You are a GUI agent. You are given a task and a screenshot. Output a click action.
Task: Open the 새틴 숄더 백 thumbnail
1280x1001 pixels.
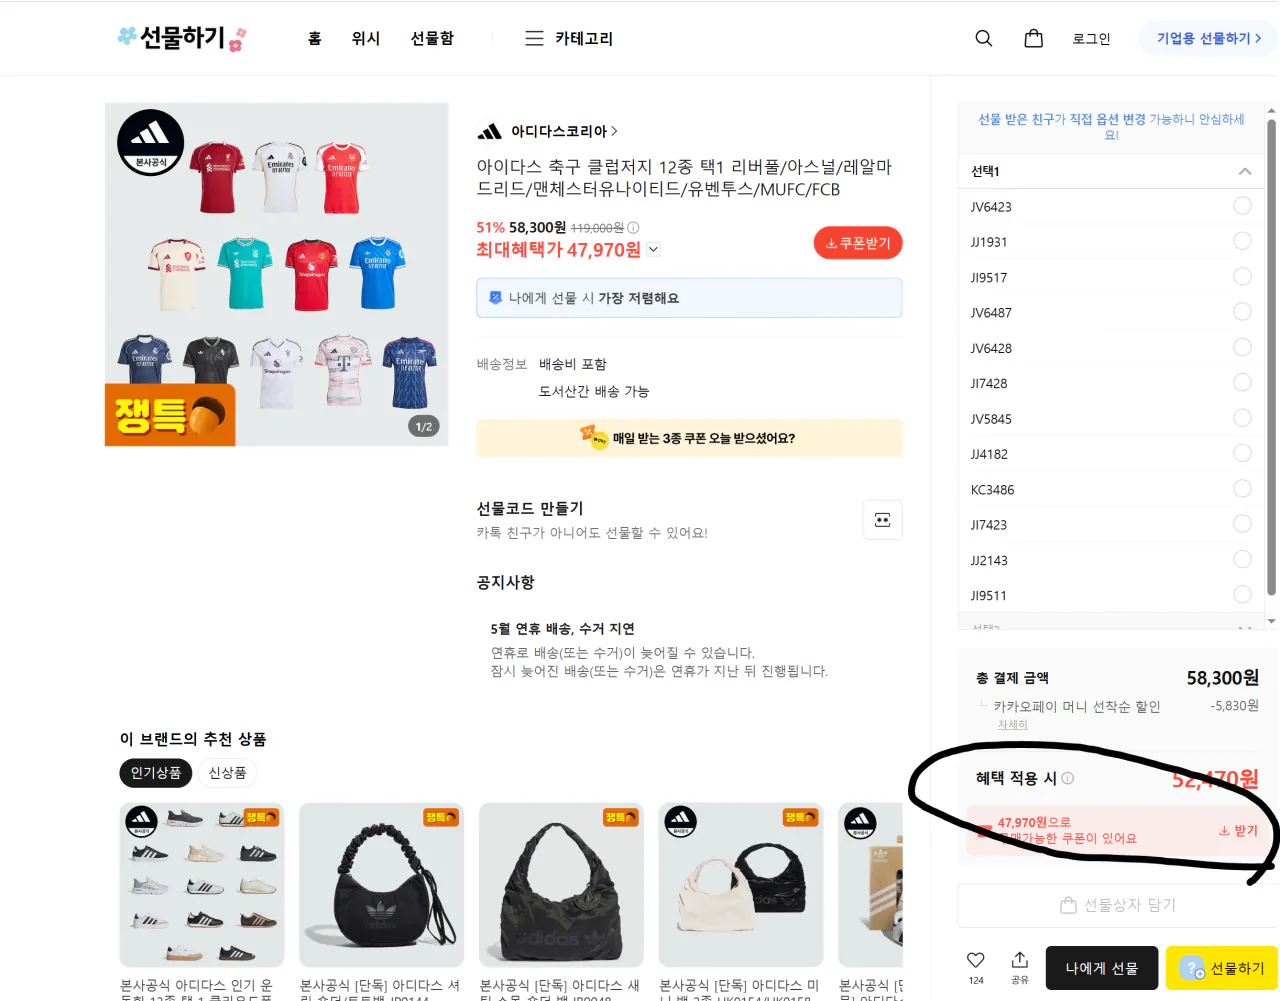[x=561, y=885]
